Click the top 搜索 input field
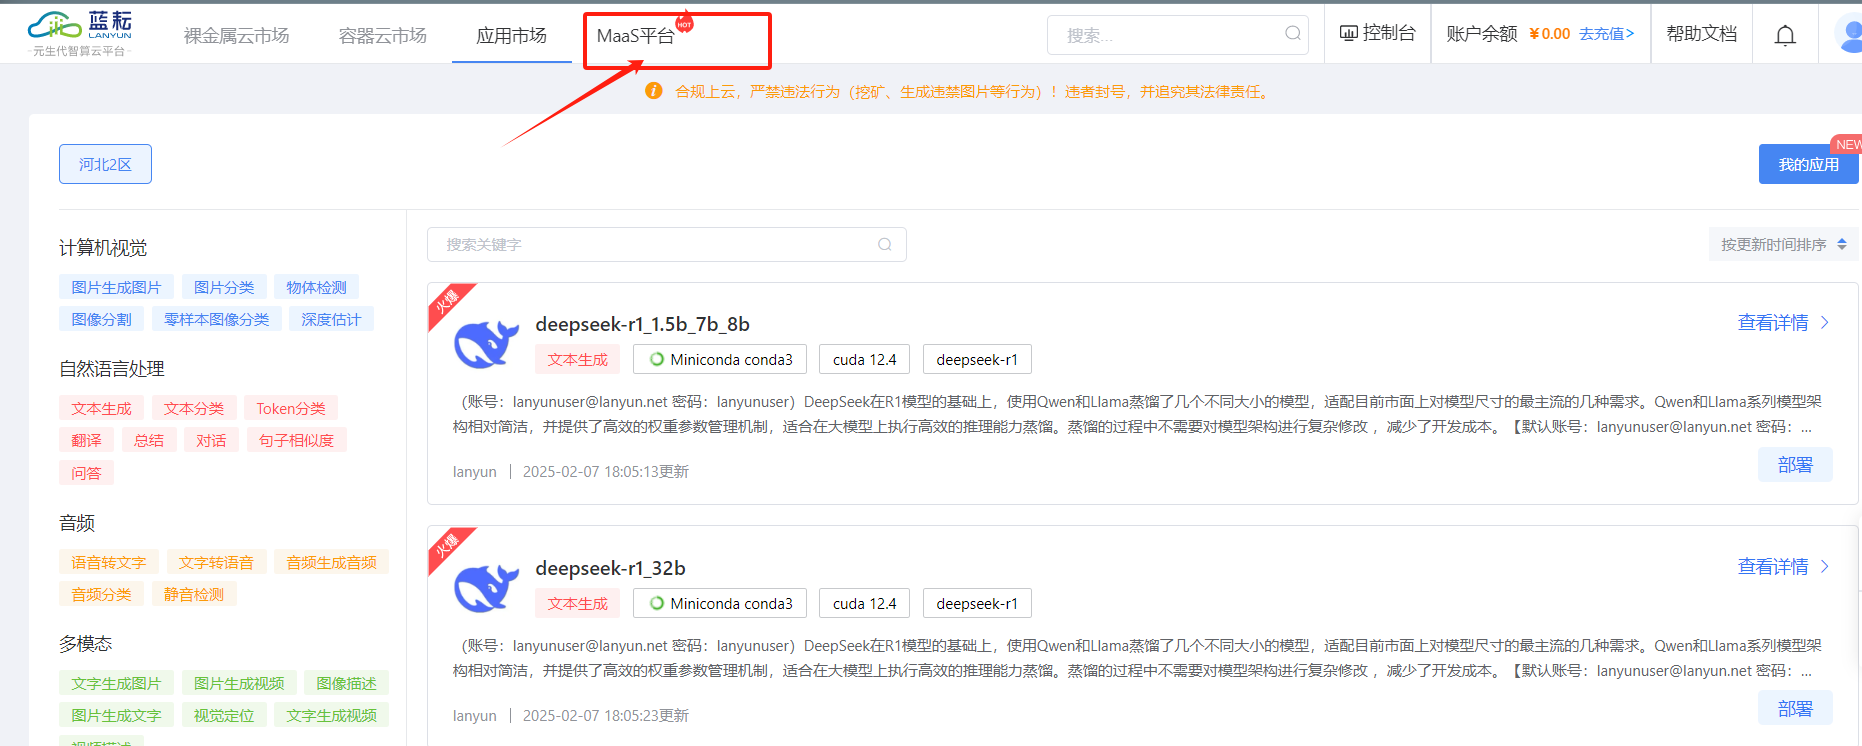 [x=1177, y=35]
